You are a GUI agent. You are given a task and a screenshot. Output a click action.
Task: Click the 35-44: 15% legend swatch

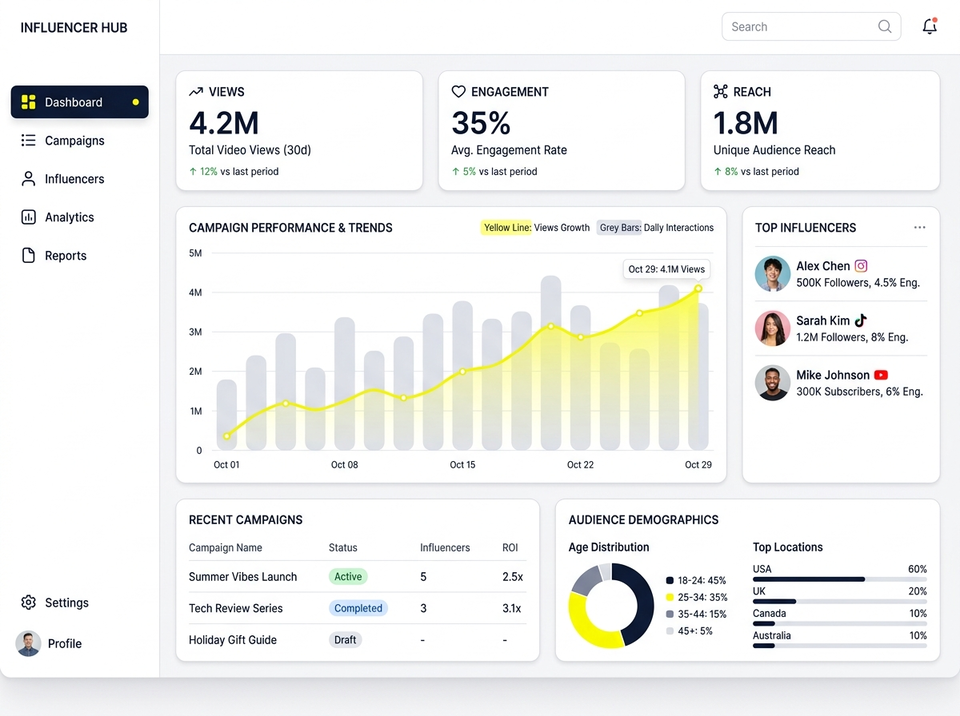[670, 614]
